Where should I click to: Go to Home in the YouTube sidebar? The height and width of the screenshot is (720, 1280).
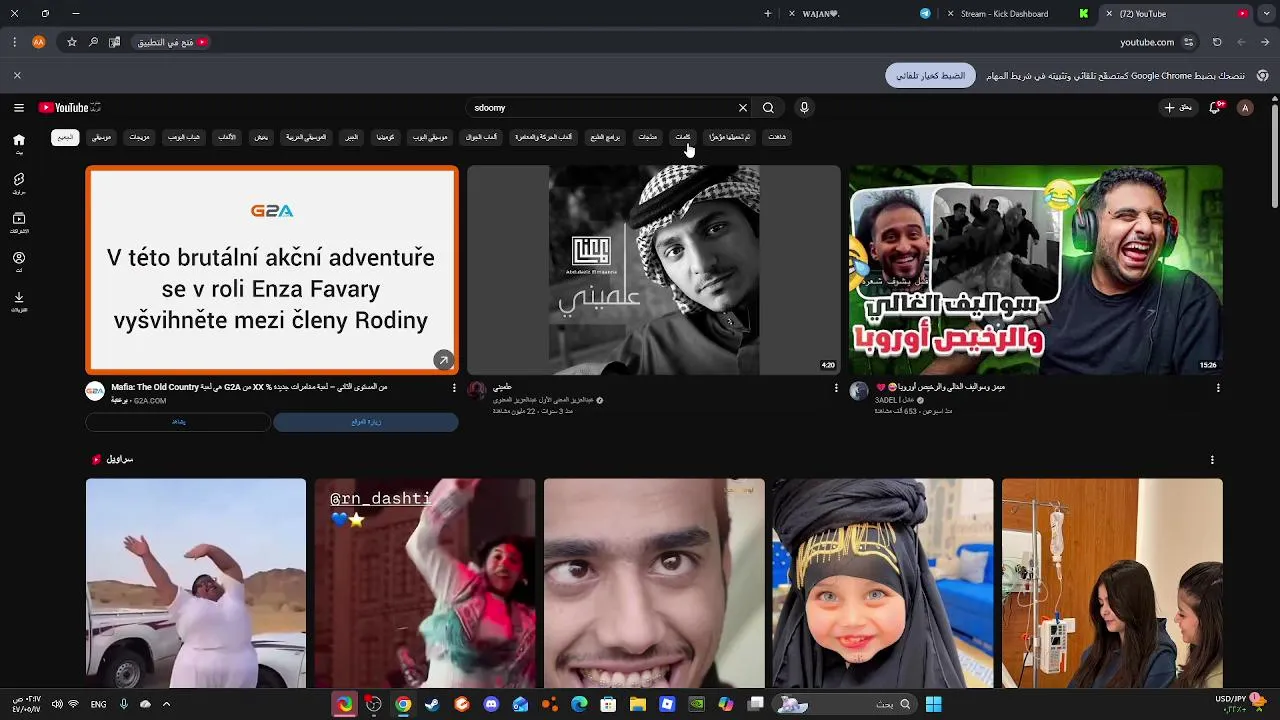click(19, 145)
